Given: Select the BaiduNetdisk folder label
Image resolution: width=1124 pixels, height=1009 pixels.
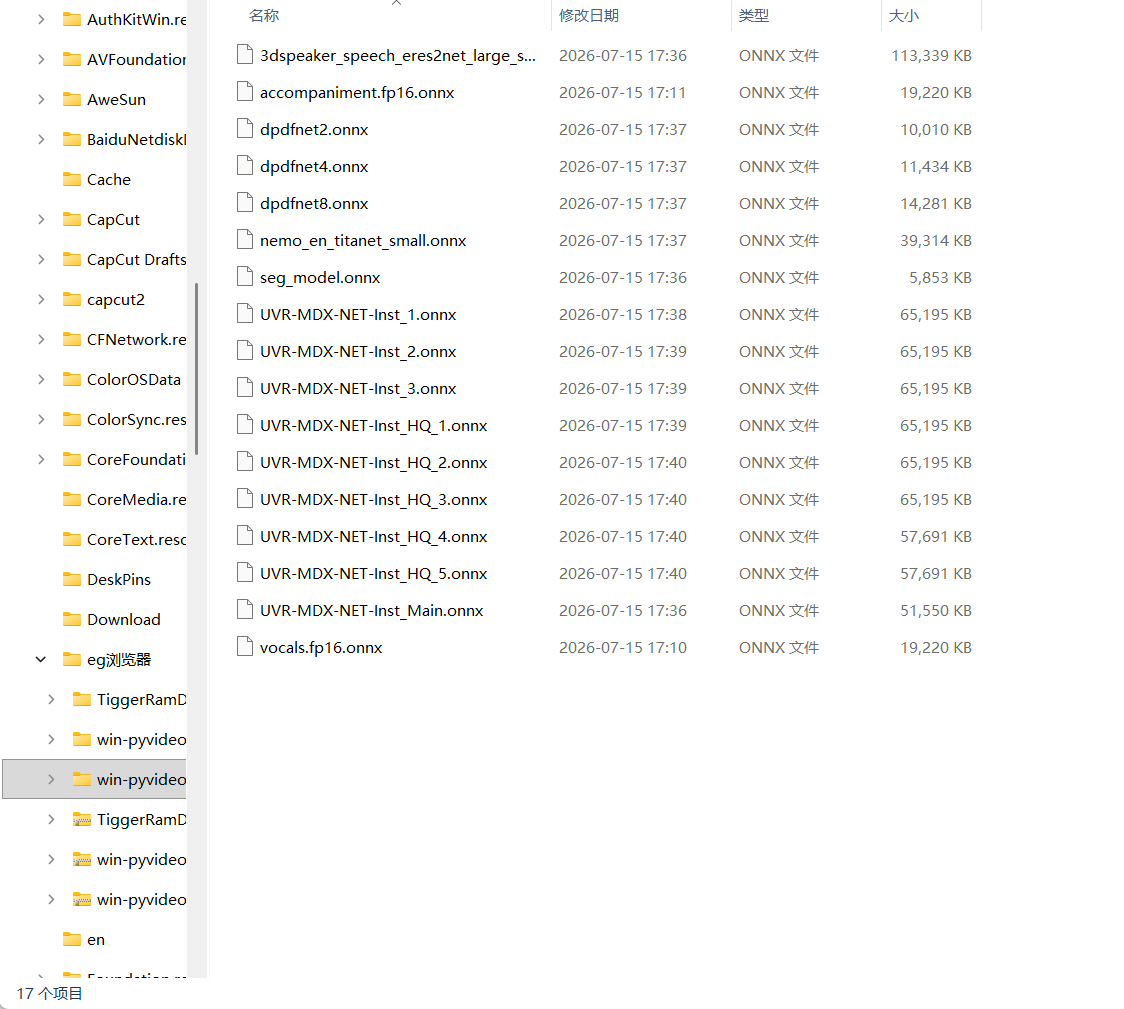Looking at the screenshot, I should (136, 139).
